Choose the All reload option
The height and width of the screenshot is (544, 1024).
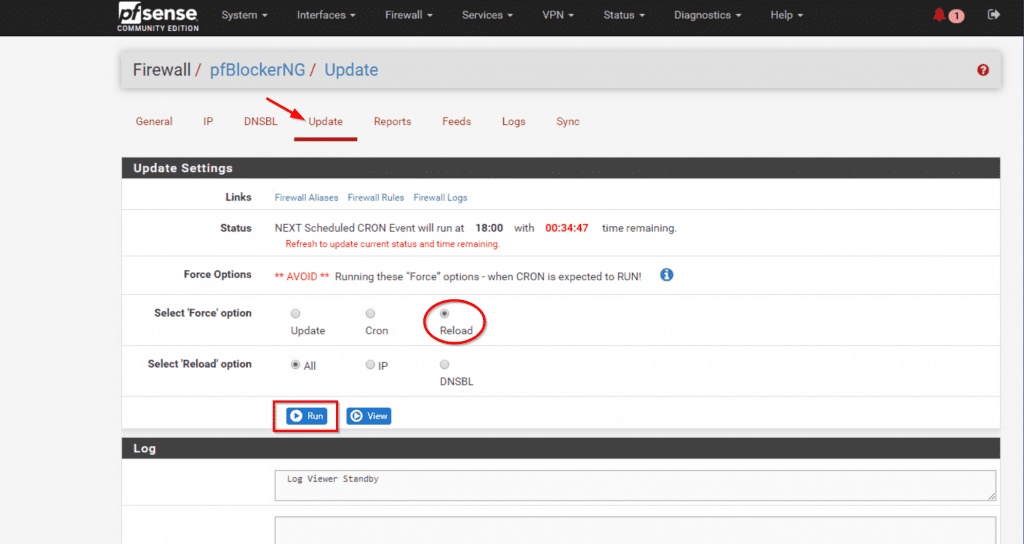pos(296,364)
